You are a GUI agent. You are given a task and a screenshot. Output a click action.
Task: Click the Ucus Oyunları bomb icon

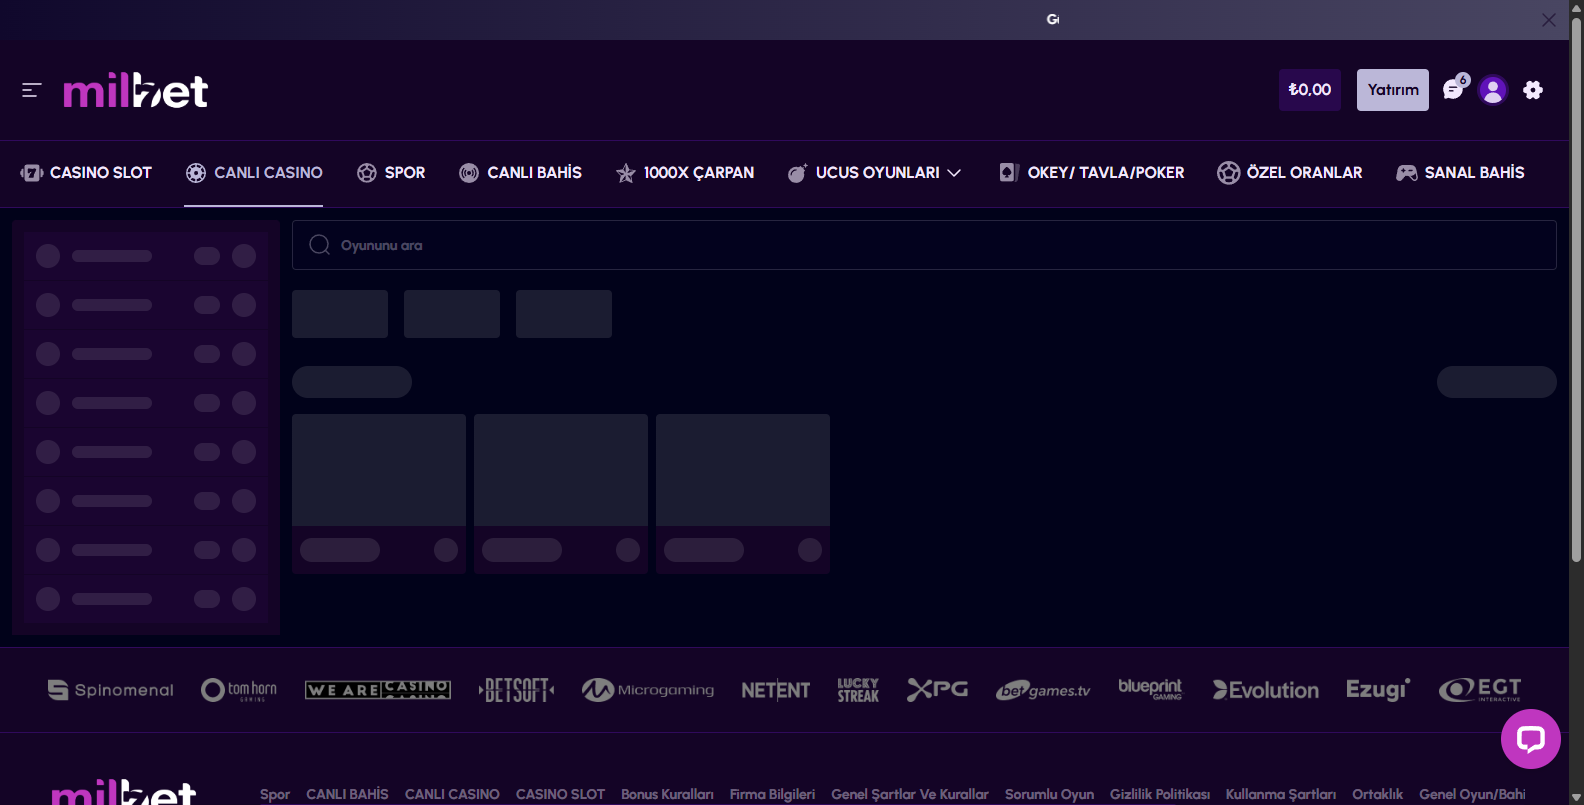(797, 173)
